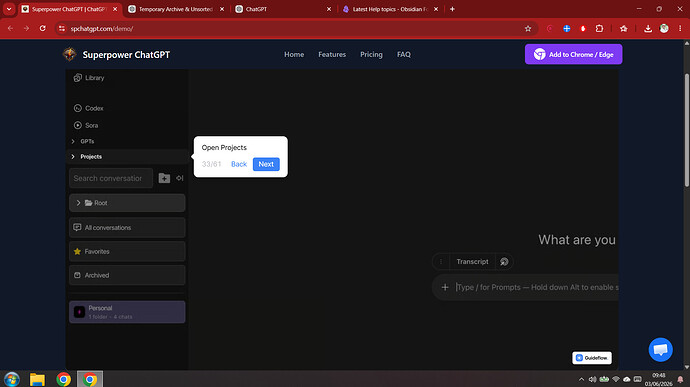This screenshot has width=690, height=387.
Task: Open the Chrome three-dot menu
Action: (x=680, y=29)
